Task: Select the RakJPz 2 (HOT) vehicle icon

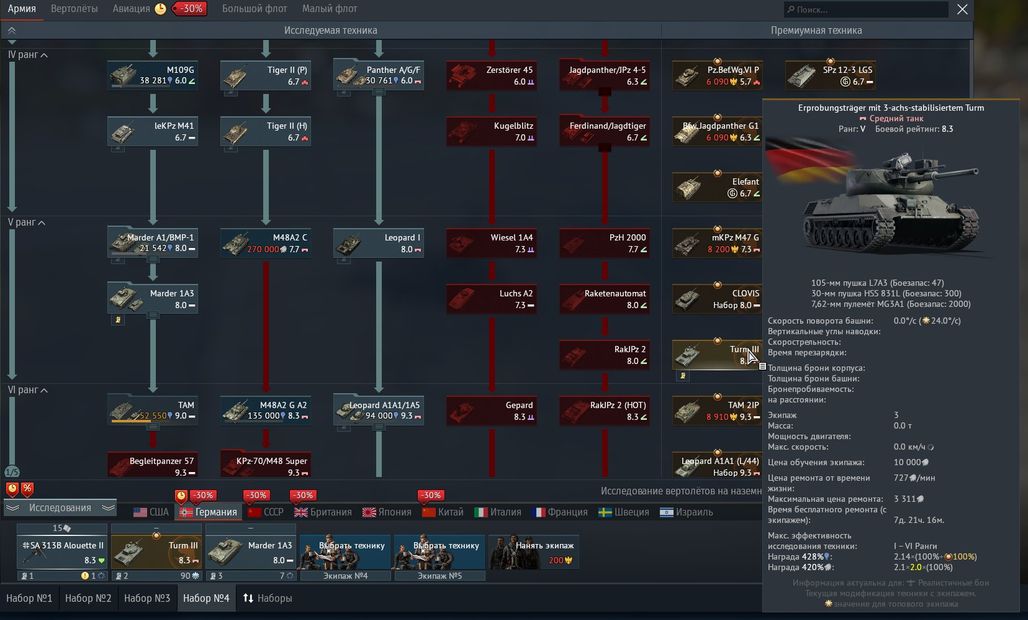Action: [x=604, y=410]
